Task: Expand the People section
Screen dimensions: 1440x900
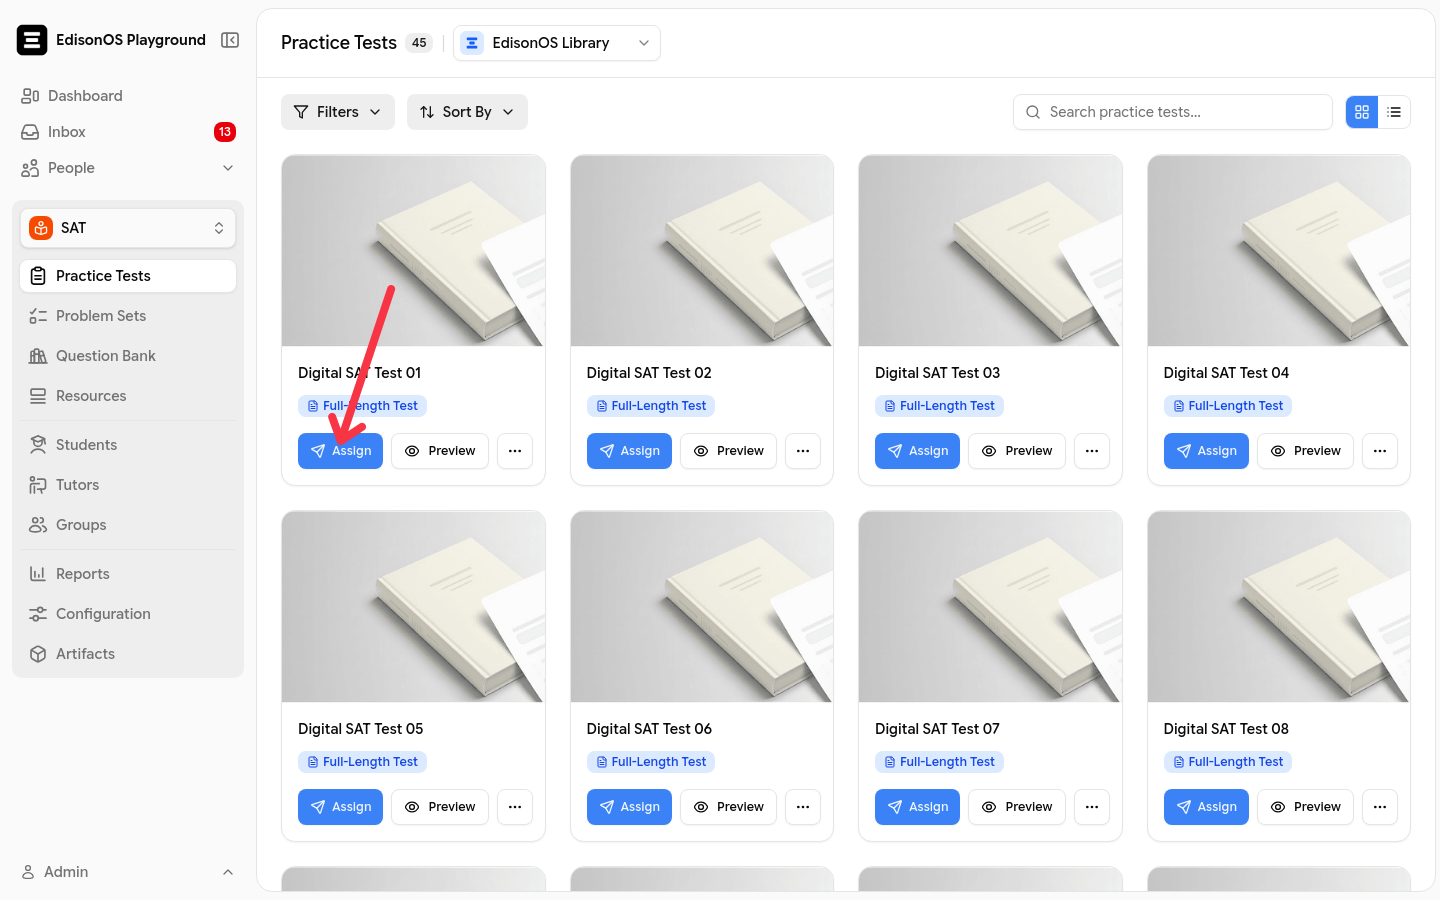Action: (x=128, y=168)
